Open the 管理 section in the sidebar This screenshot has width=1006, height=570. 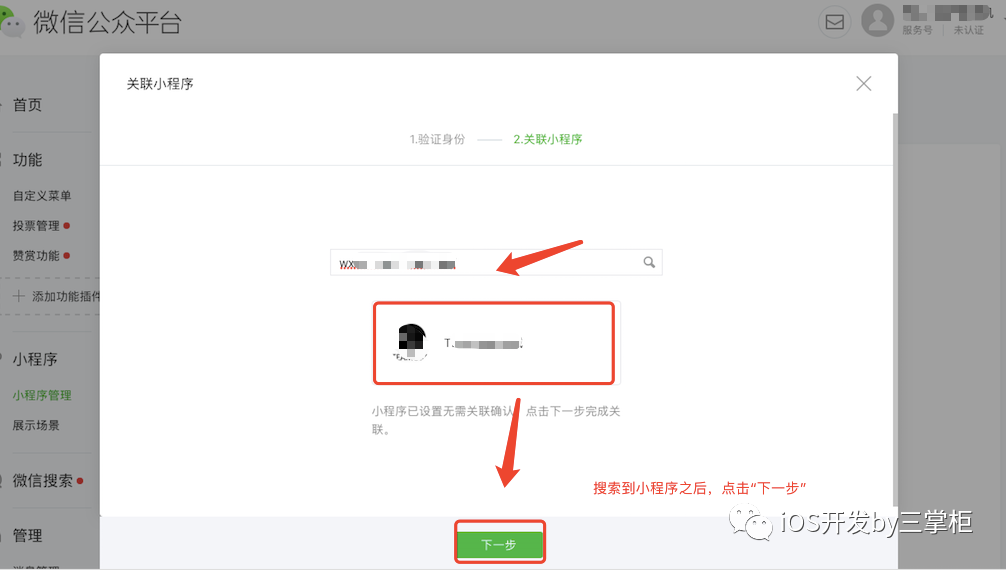28,535
